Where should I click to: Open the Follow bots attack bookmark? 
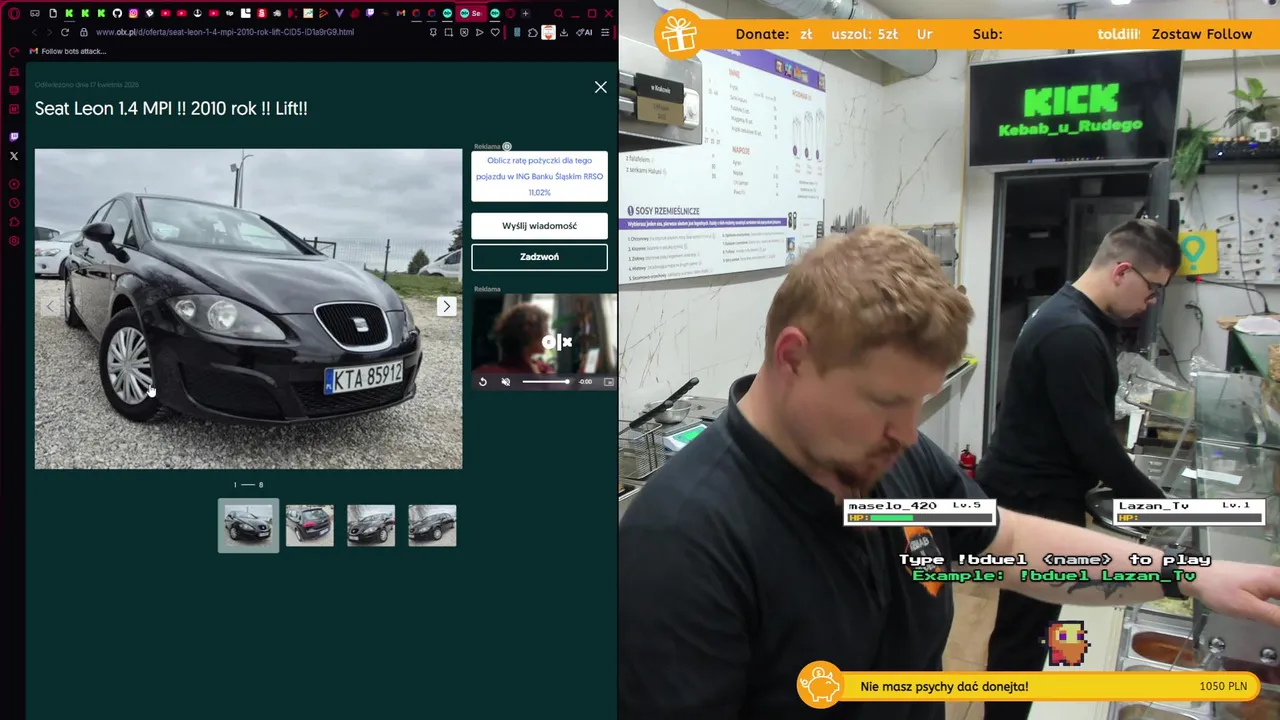coord(68,51)
